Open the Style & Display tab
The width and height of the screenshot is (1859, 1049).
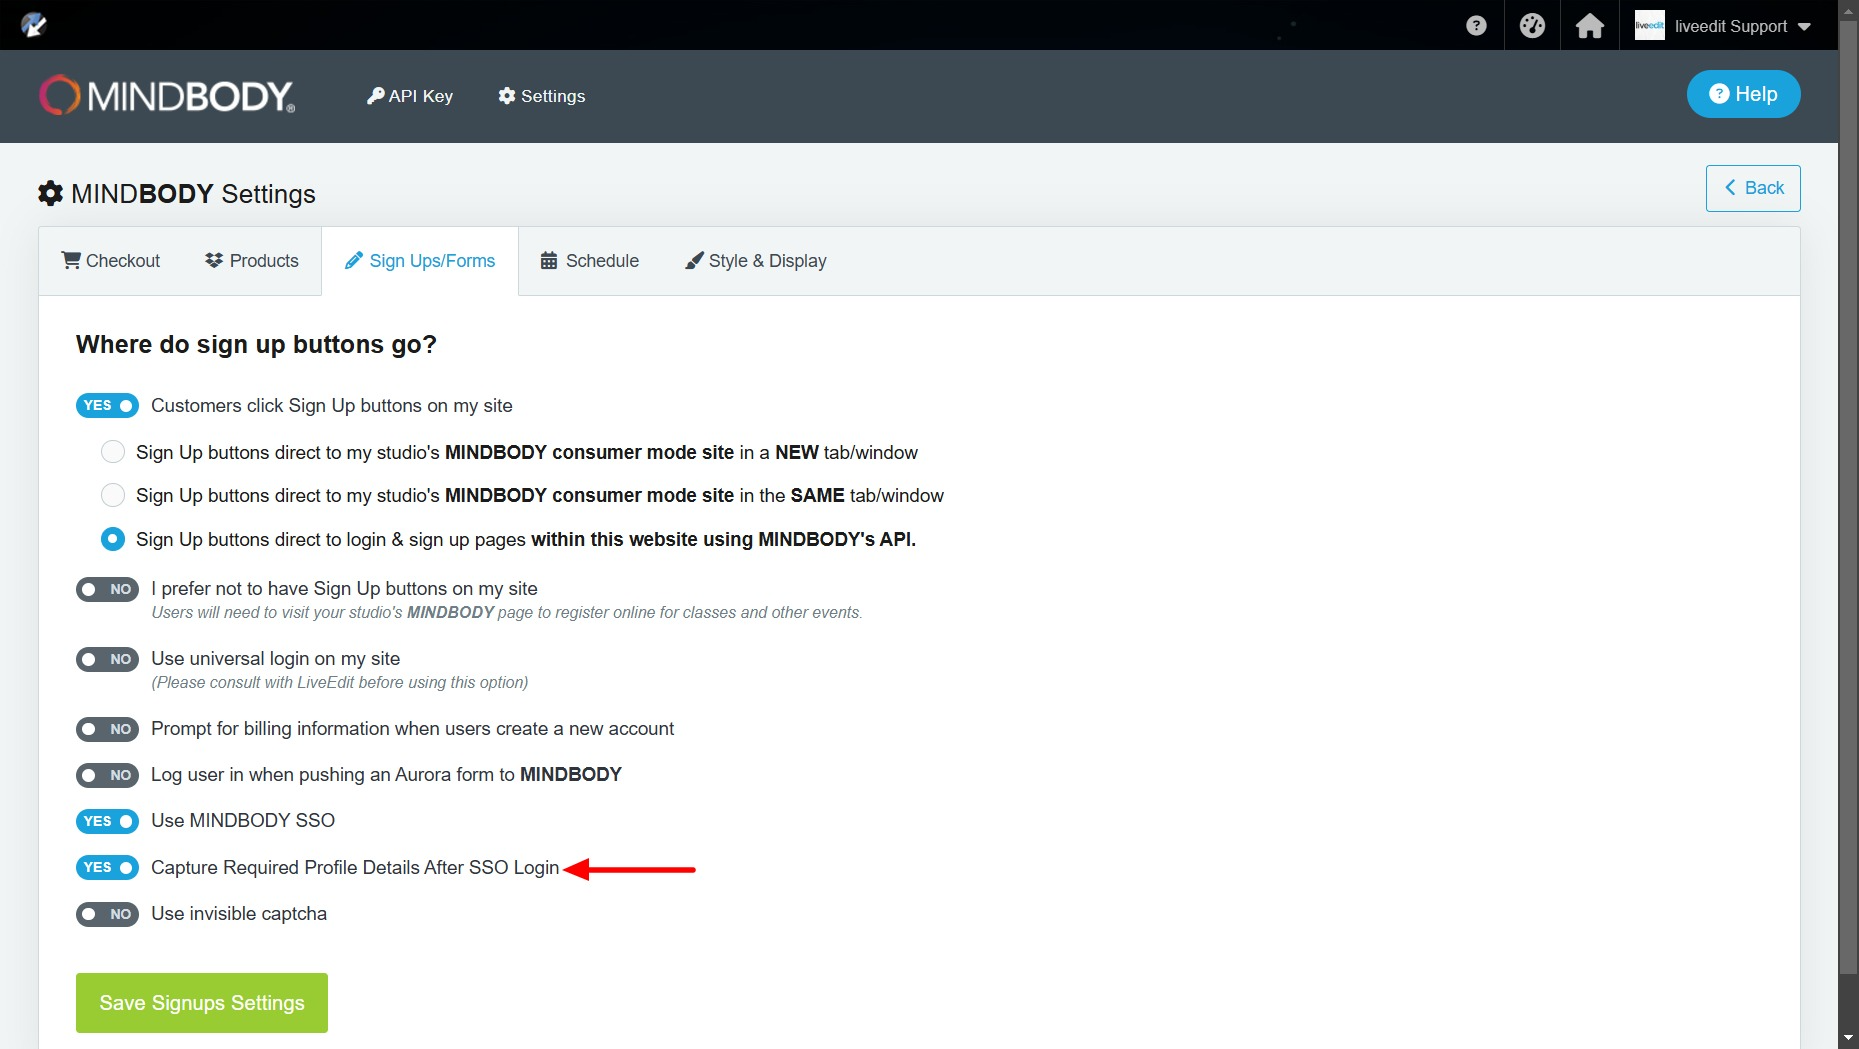(x=756, y=261)
